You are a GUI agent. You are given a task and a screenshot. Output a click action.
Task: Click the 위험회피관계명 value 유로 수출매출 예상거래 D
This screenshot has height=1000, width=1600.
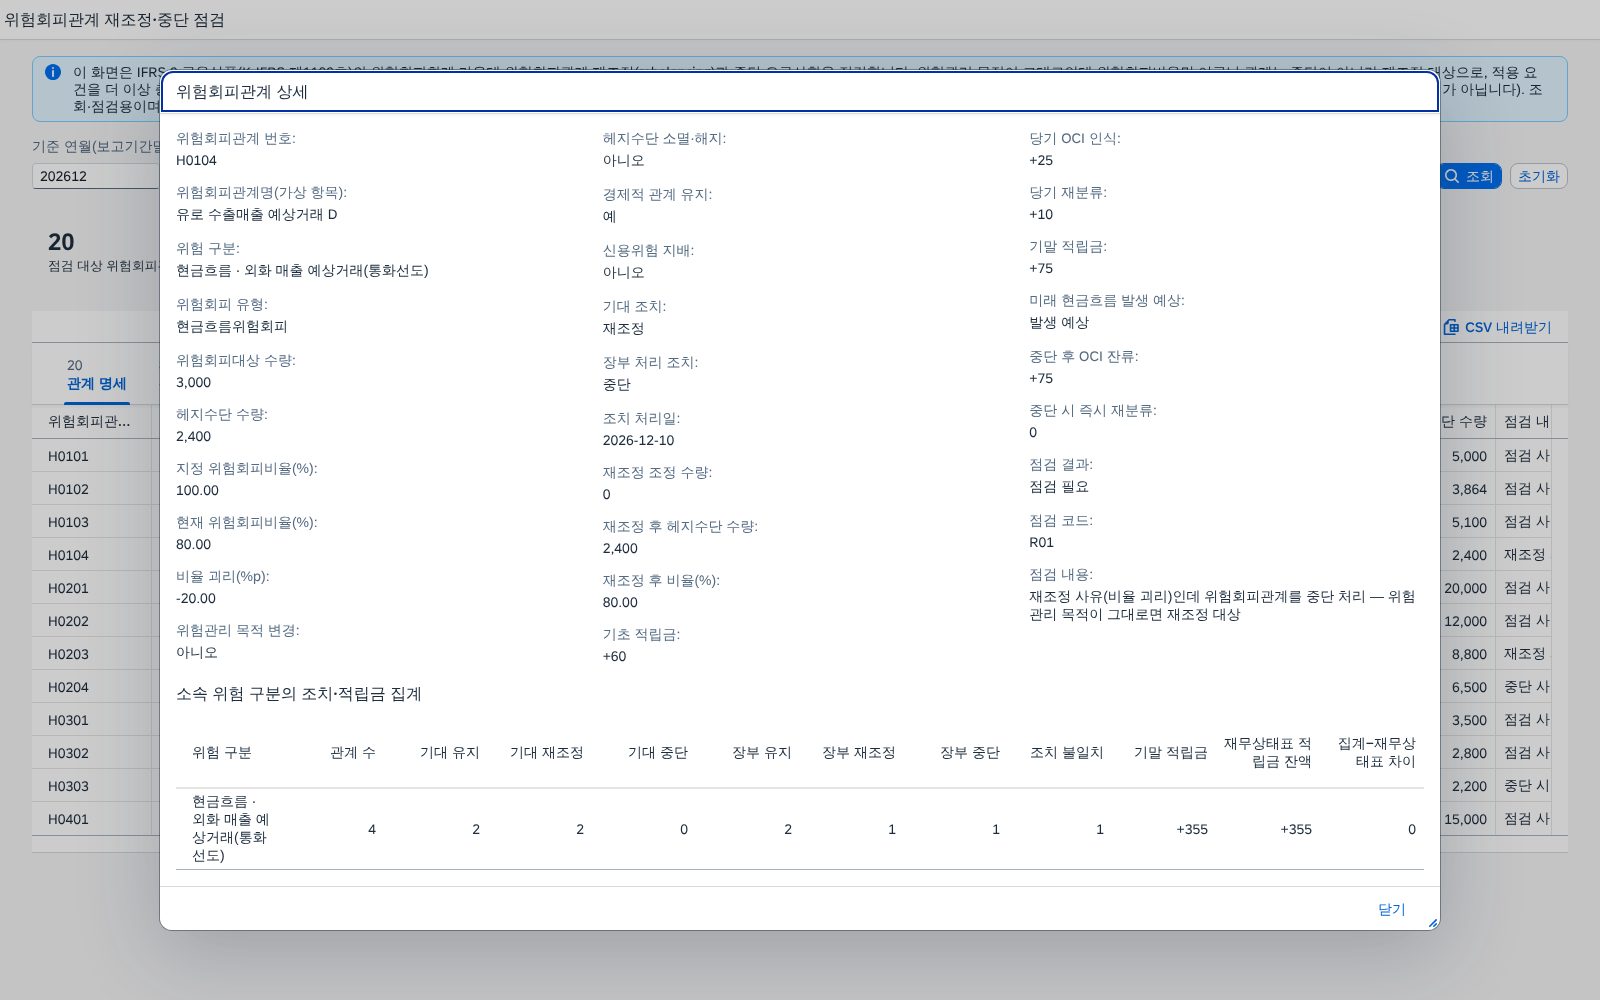[x=257, y=215]
